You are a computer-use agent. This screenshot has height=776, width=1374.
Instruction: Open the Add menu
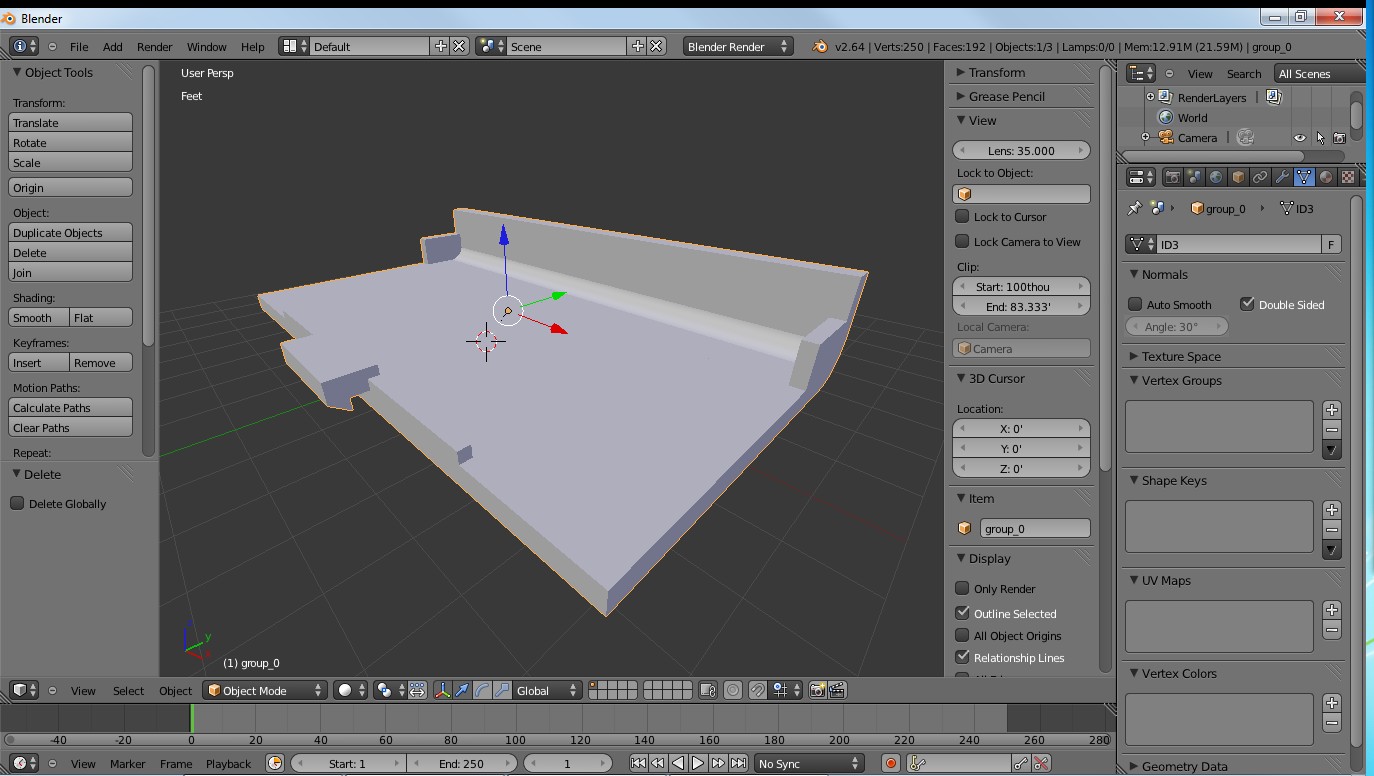113,46
